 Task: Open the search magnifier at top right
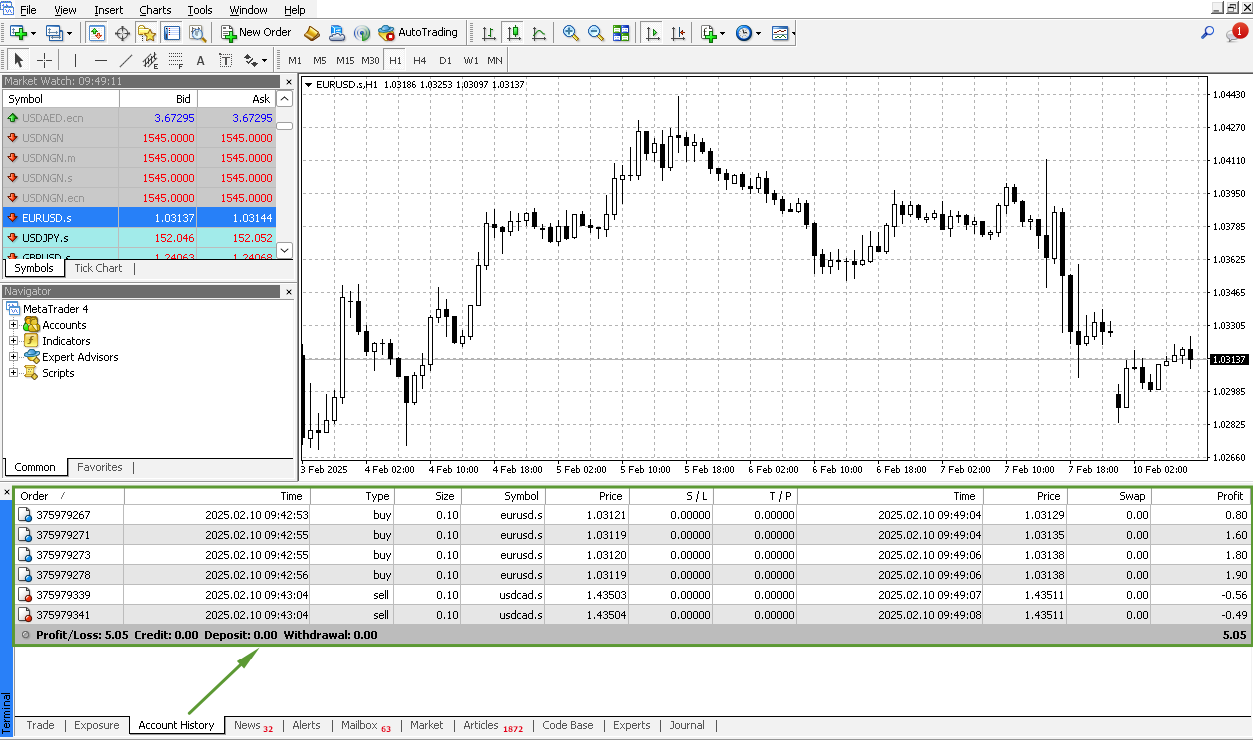point(1208,33)
